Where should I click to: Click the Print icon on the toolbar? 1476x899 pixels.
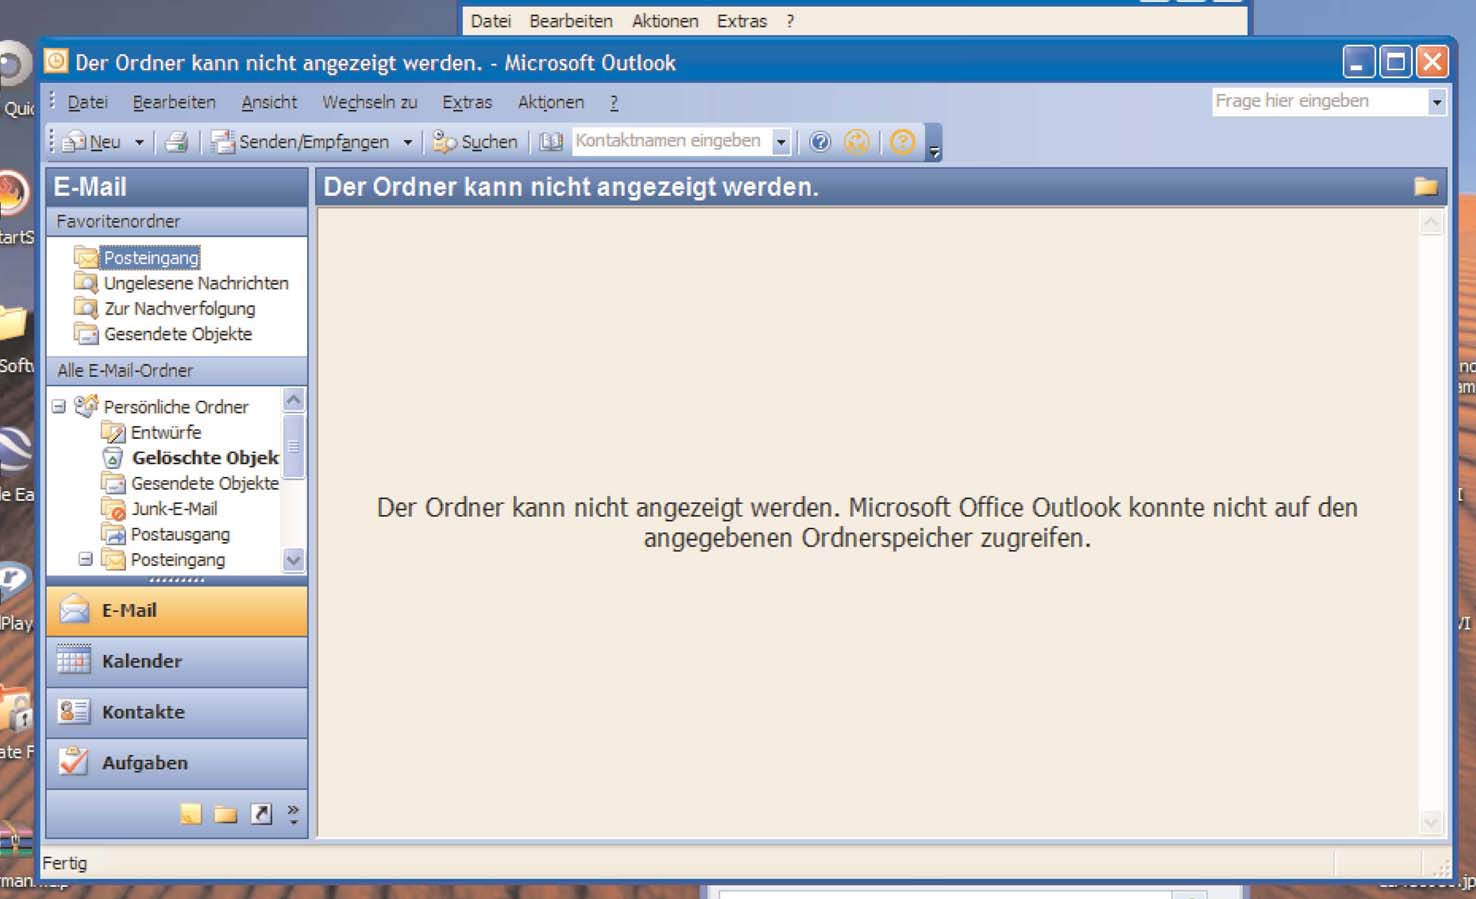pyautogui.click(x=177, y=141)
